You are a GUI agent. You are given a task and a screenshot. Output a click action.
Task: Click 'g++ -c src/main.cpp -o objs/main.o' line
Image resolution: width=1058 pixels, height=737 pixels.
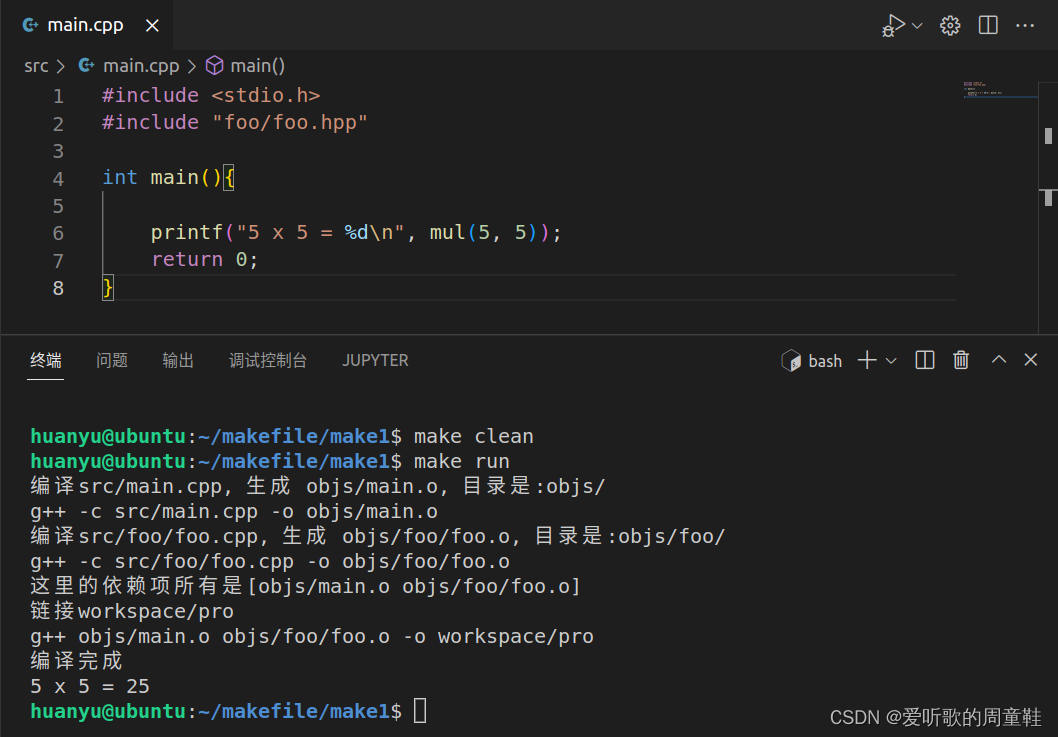(x=234, y=512)
